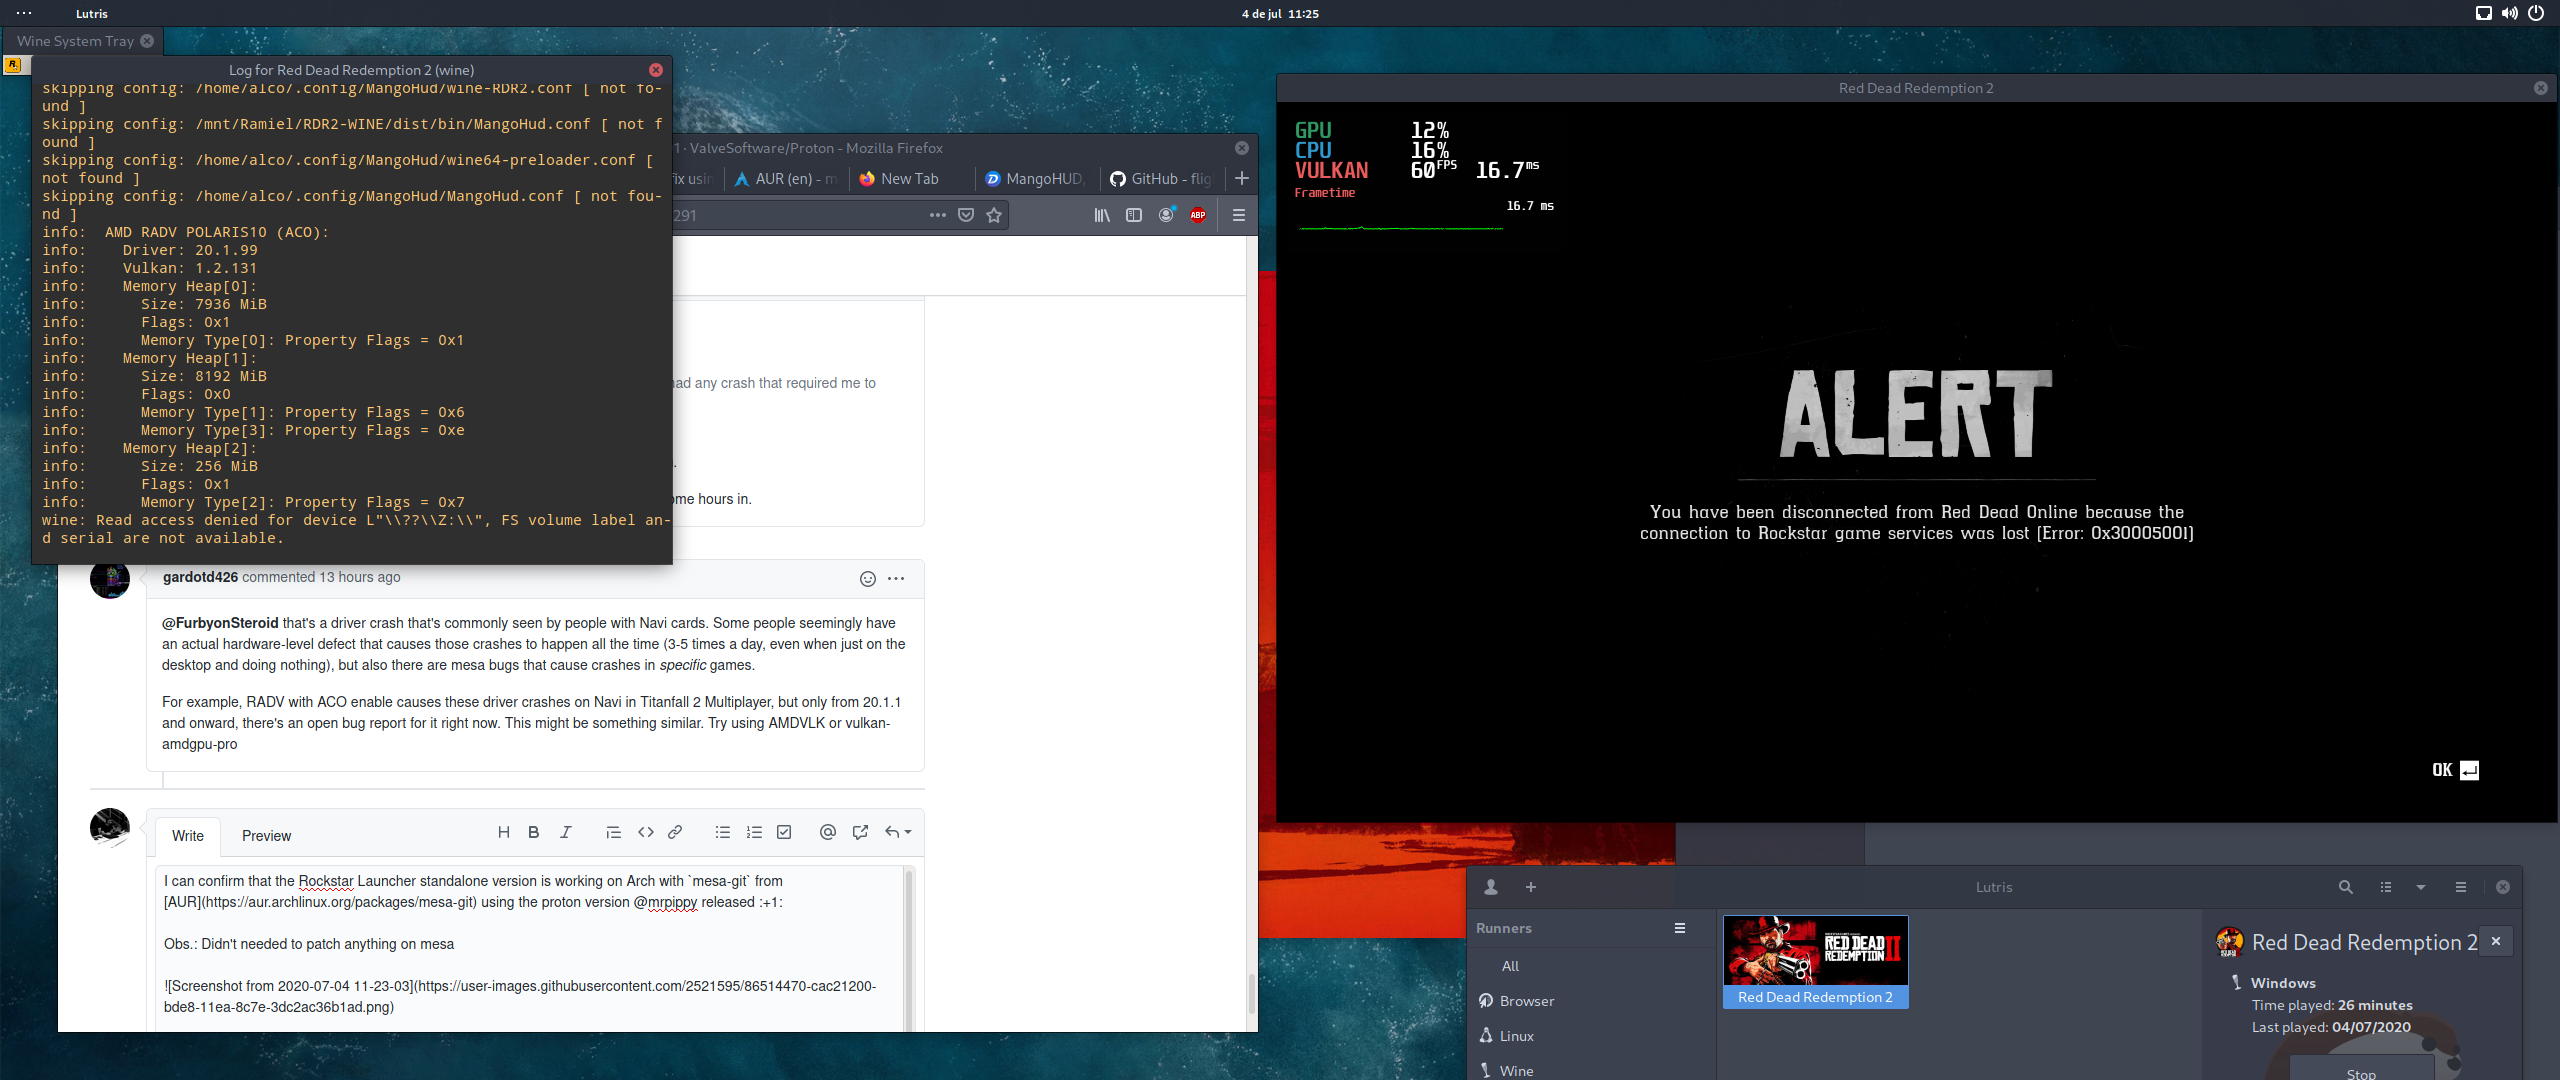Screen dimensions: 2560x1080
Task: Open Runners sidebar options menu
Action: 1680,928
